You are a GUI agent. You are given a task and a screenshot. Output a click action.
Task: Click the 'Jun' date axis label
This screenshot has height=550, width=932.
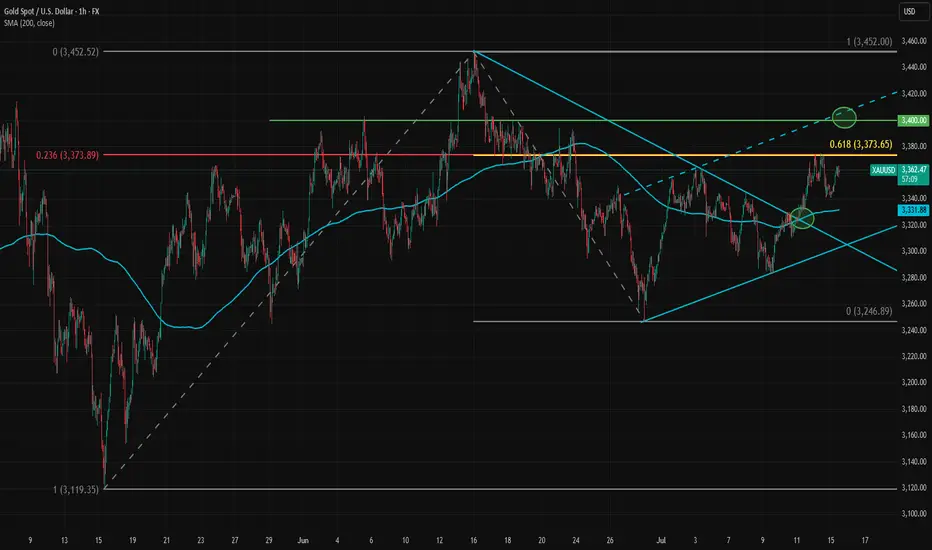coord(303,540)
